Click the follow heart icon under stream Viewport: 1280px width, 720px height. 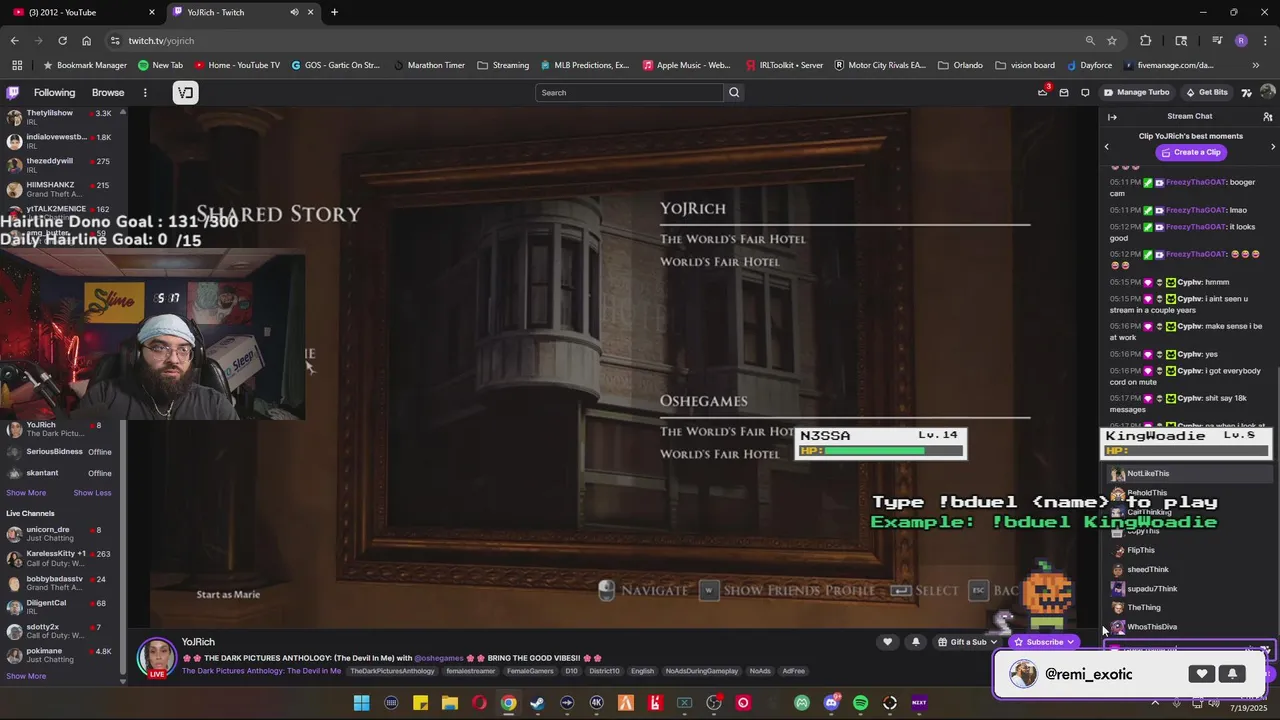click(x=887, y=642)
